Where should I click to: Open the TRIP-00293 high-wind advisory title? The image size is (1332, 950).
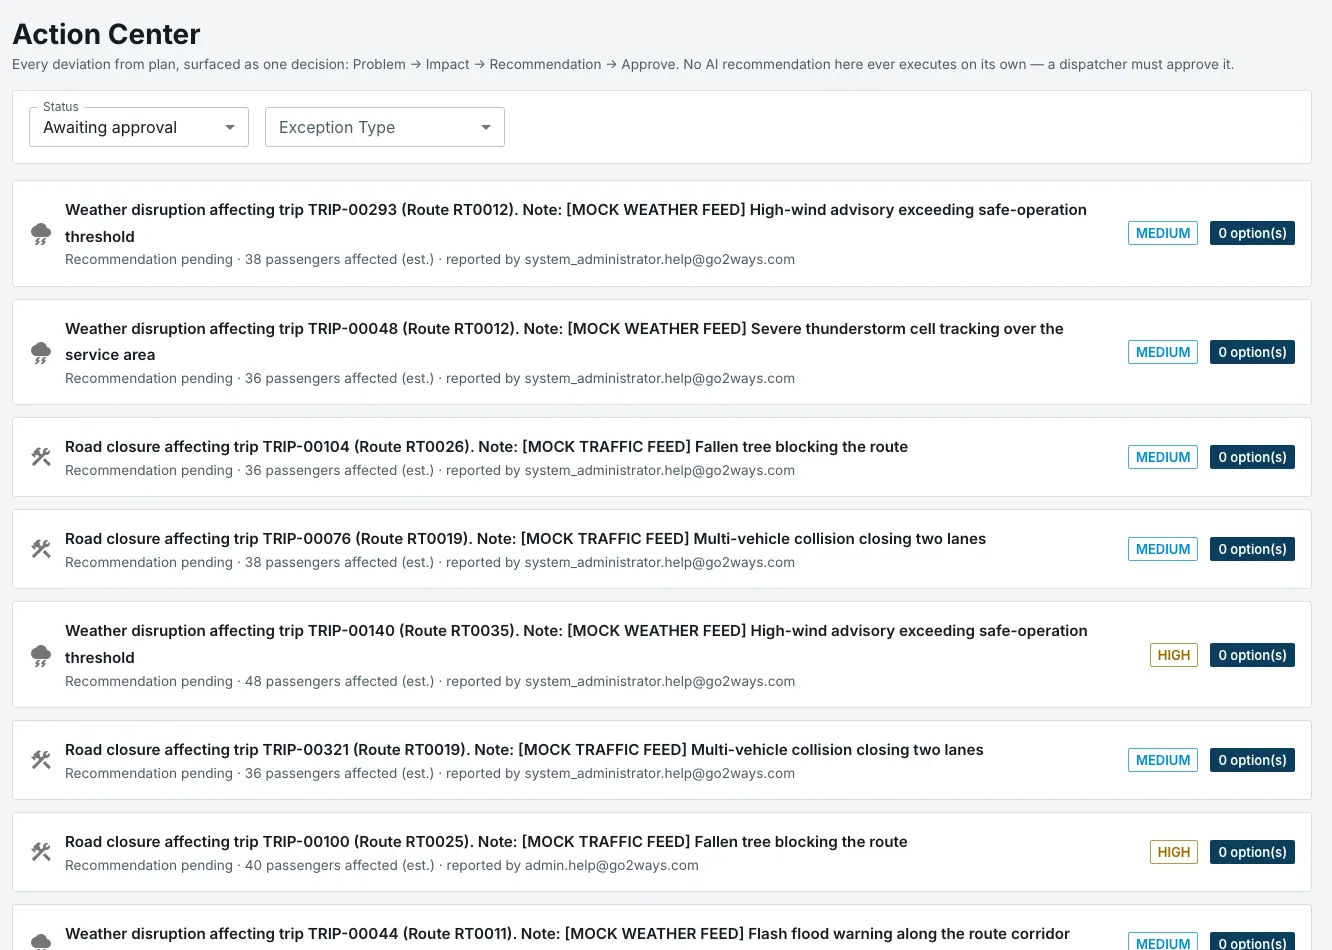click(x=576, y=223)
